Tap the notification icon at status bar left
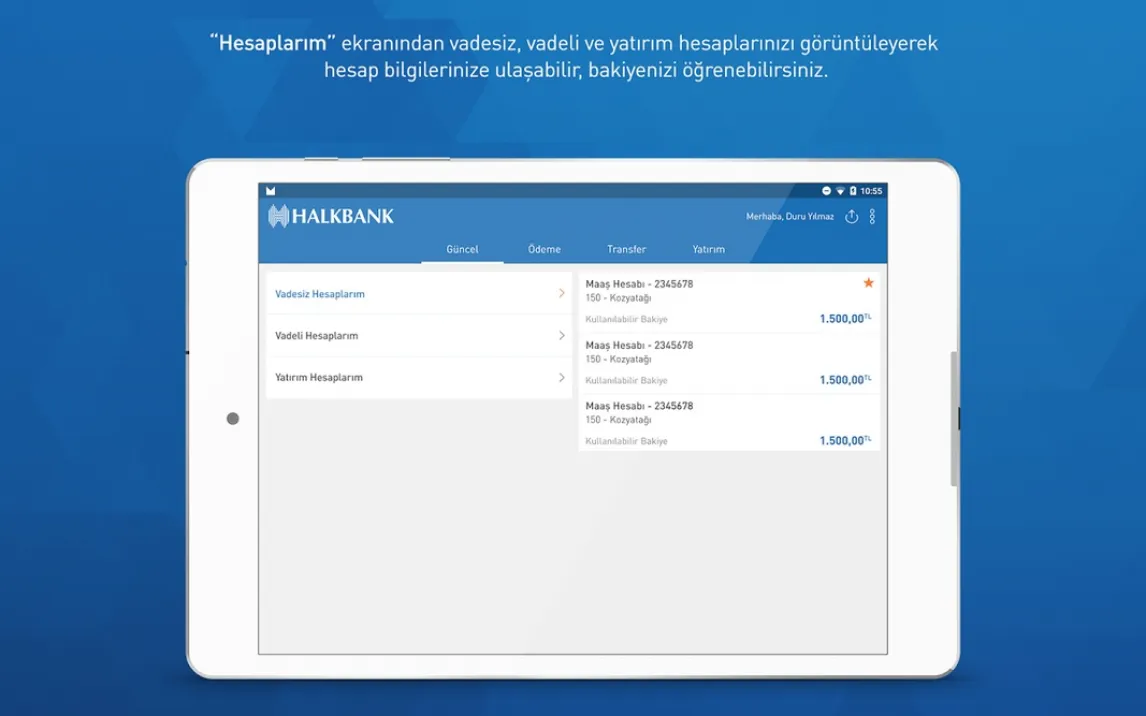 coord(270,191)
